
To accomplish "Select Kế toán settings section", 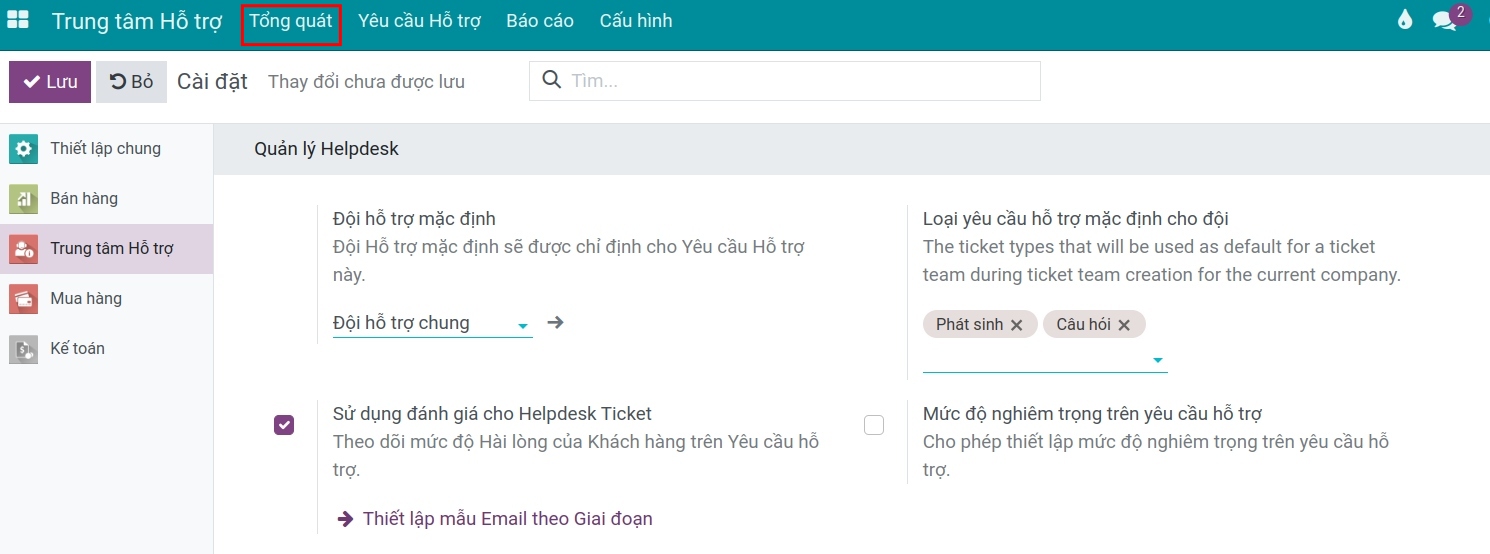I will [x=106, y=349].
